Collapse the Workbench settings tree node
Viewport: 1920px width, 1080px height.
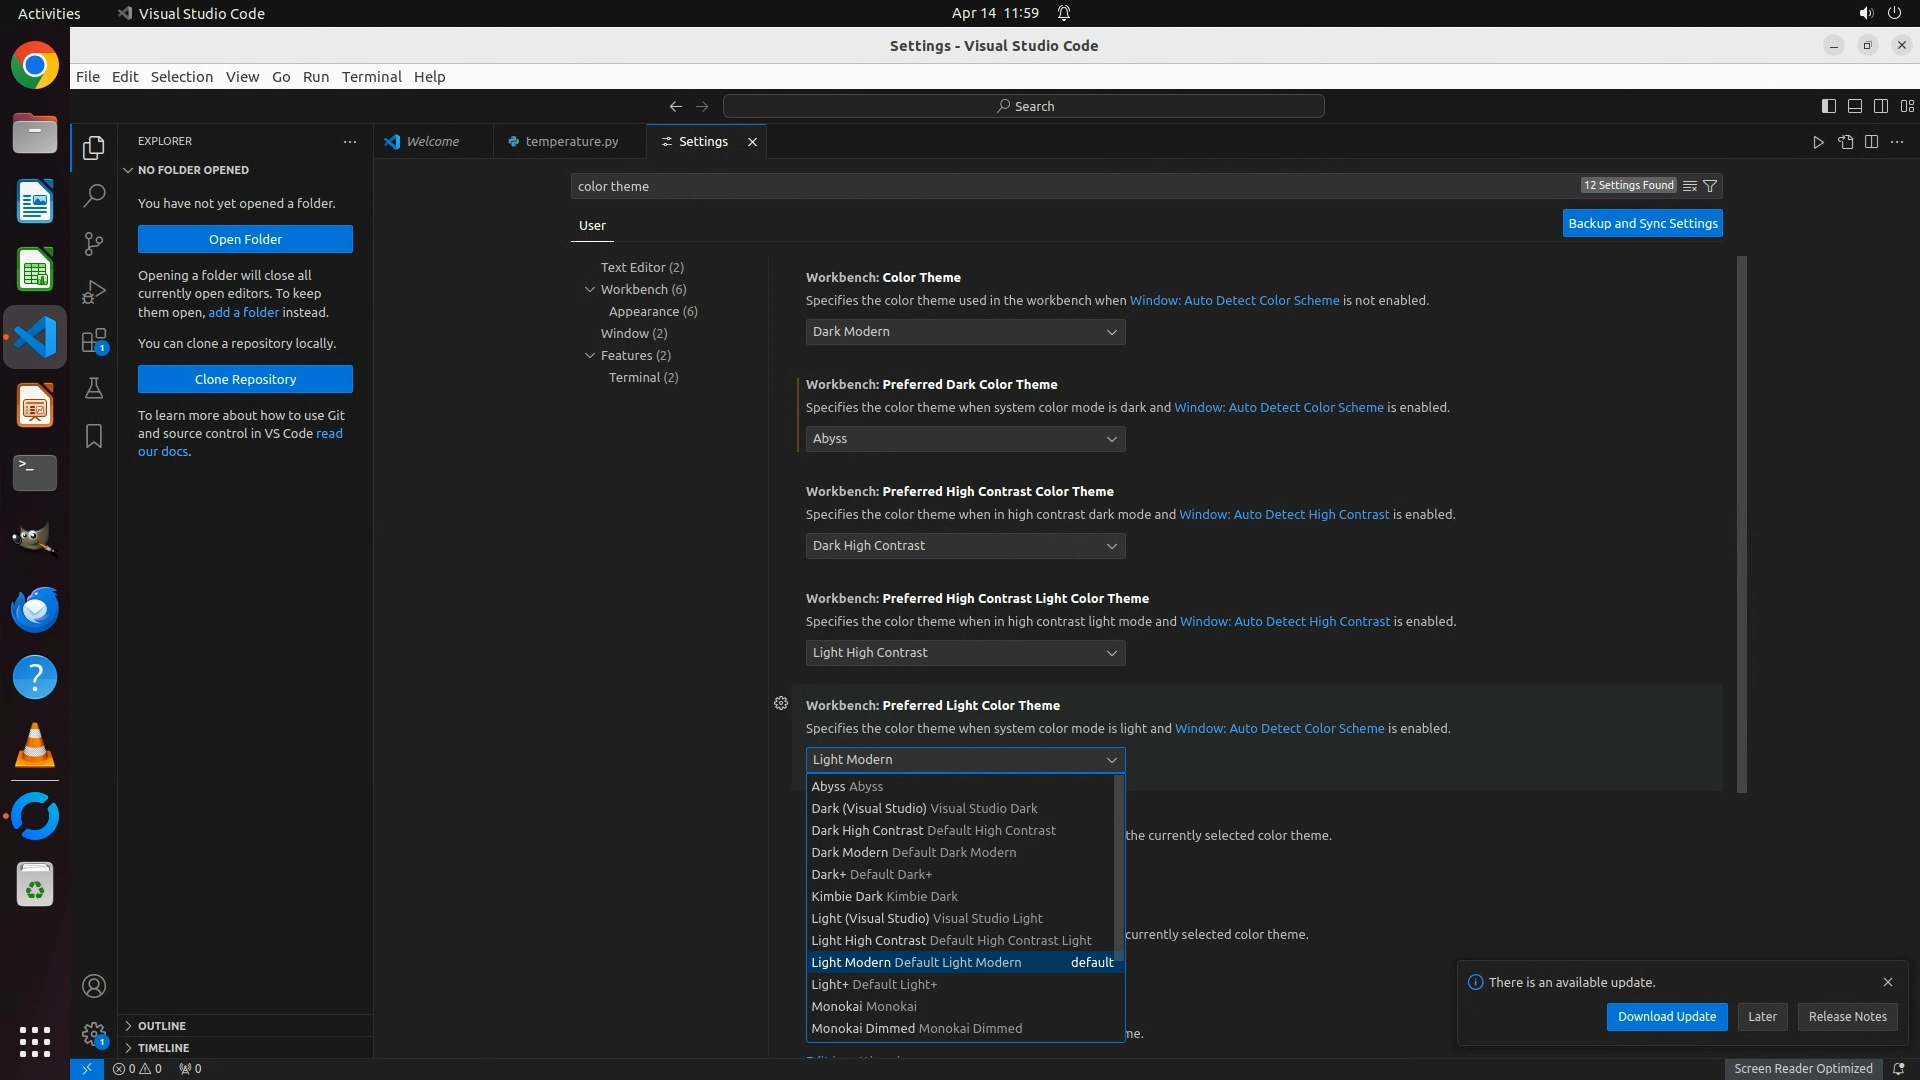[x=590, y=289]
